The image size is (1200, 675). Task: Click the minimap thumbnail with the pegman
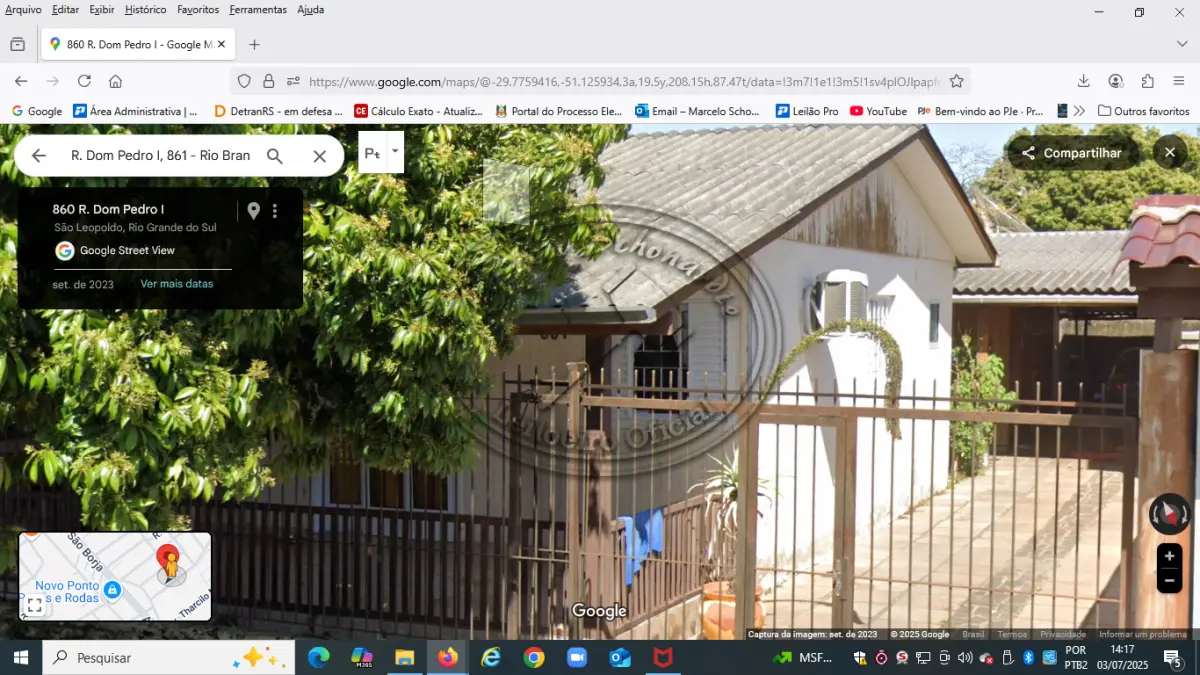tap(115, 576)
